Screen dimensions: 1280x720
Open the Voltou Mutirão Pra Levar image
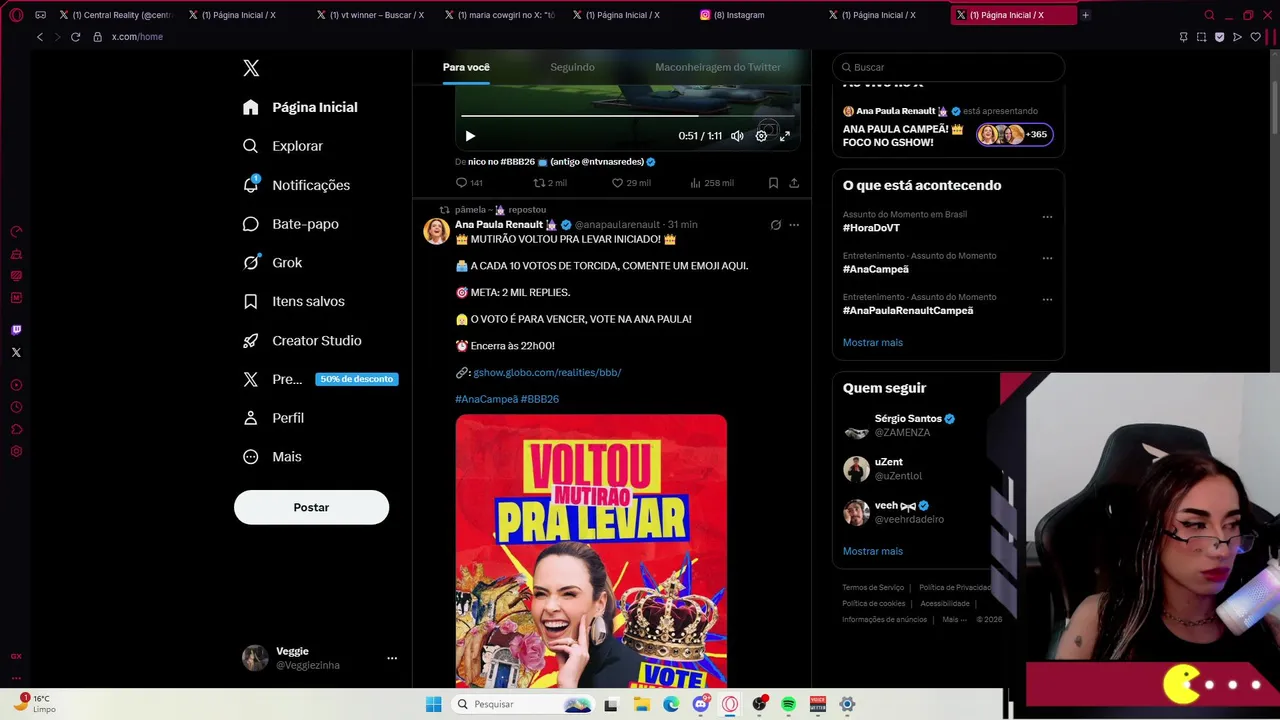591,551
